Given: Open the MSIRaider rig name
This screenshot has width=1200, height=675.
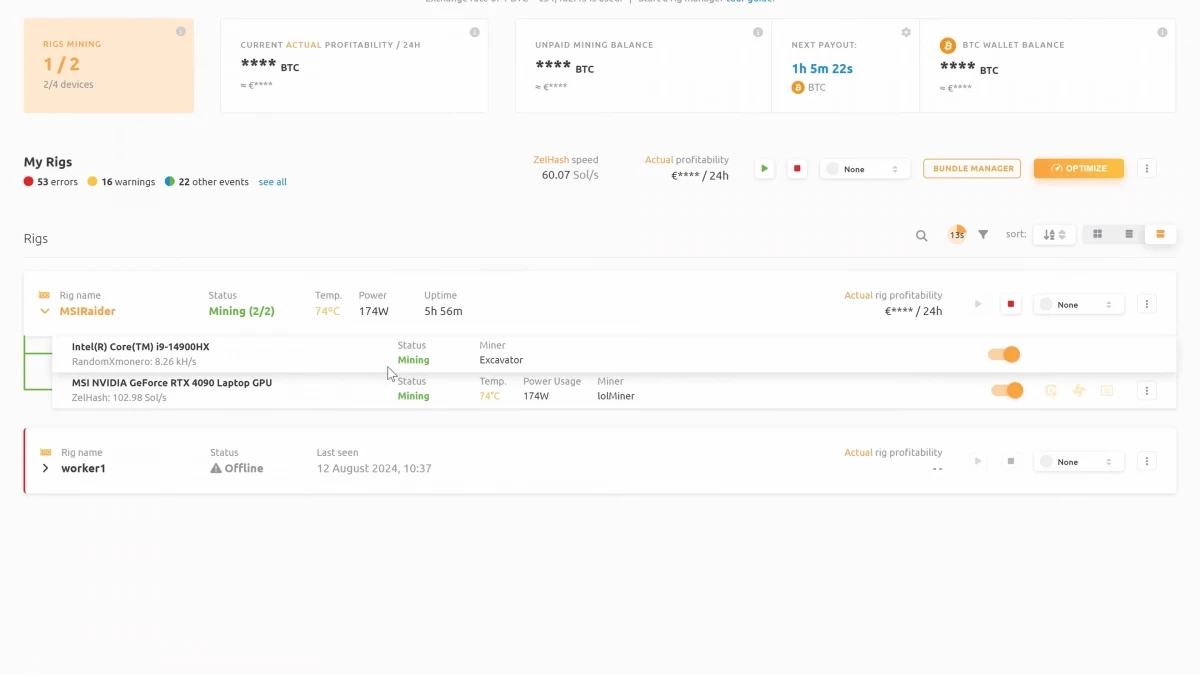Looking at the screenshot, I should tap(87, 311).
